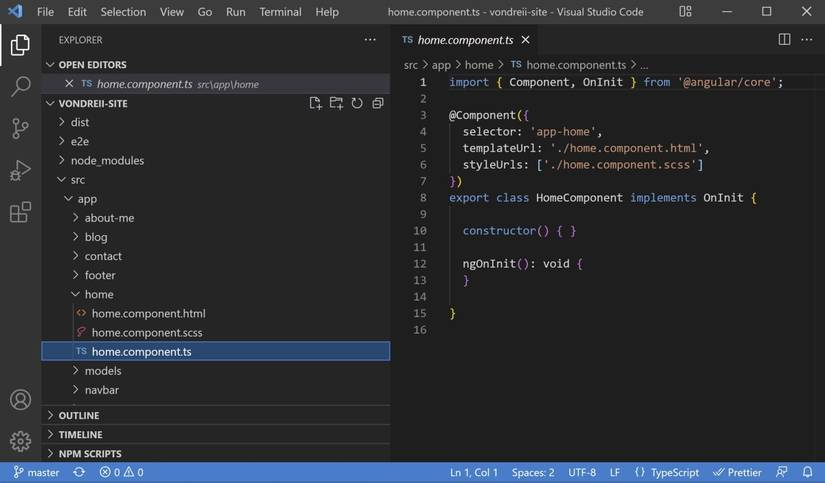
Task: Open notifications bell in status bar
Action: tap(808, 472)
